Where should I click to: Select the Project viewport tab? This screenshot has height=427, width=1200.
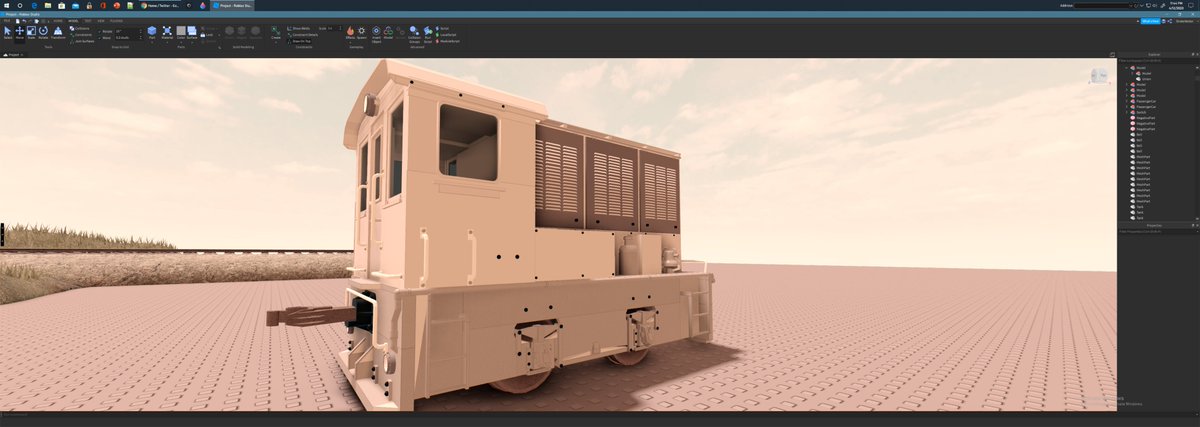click(15, 54)
